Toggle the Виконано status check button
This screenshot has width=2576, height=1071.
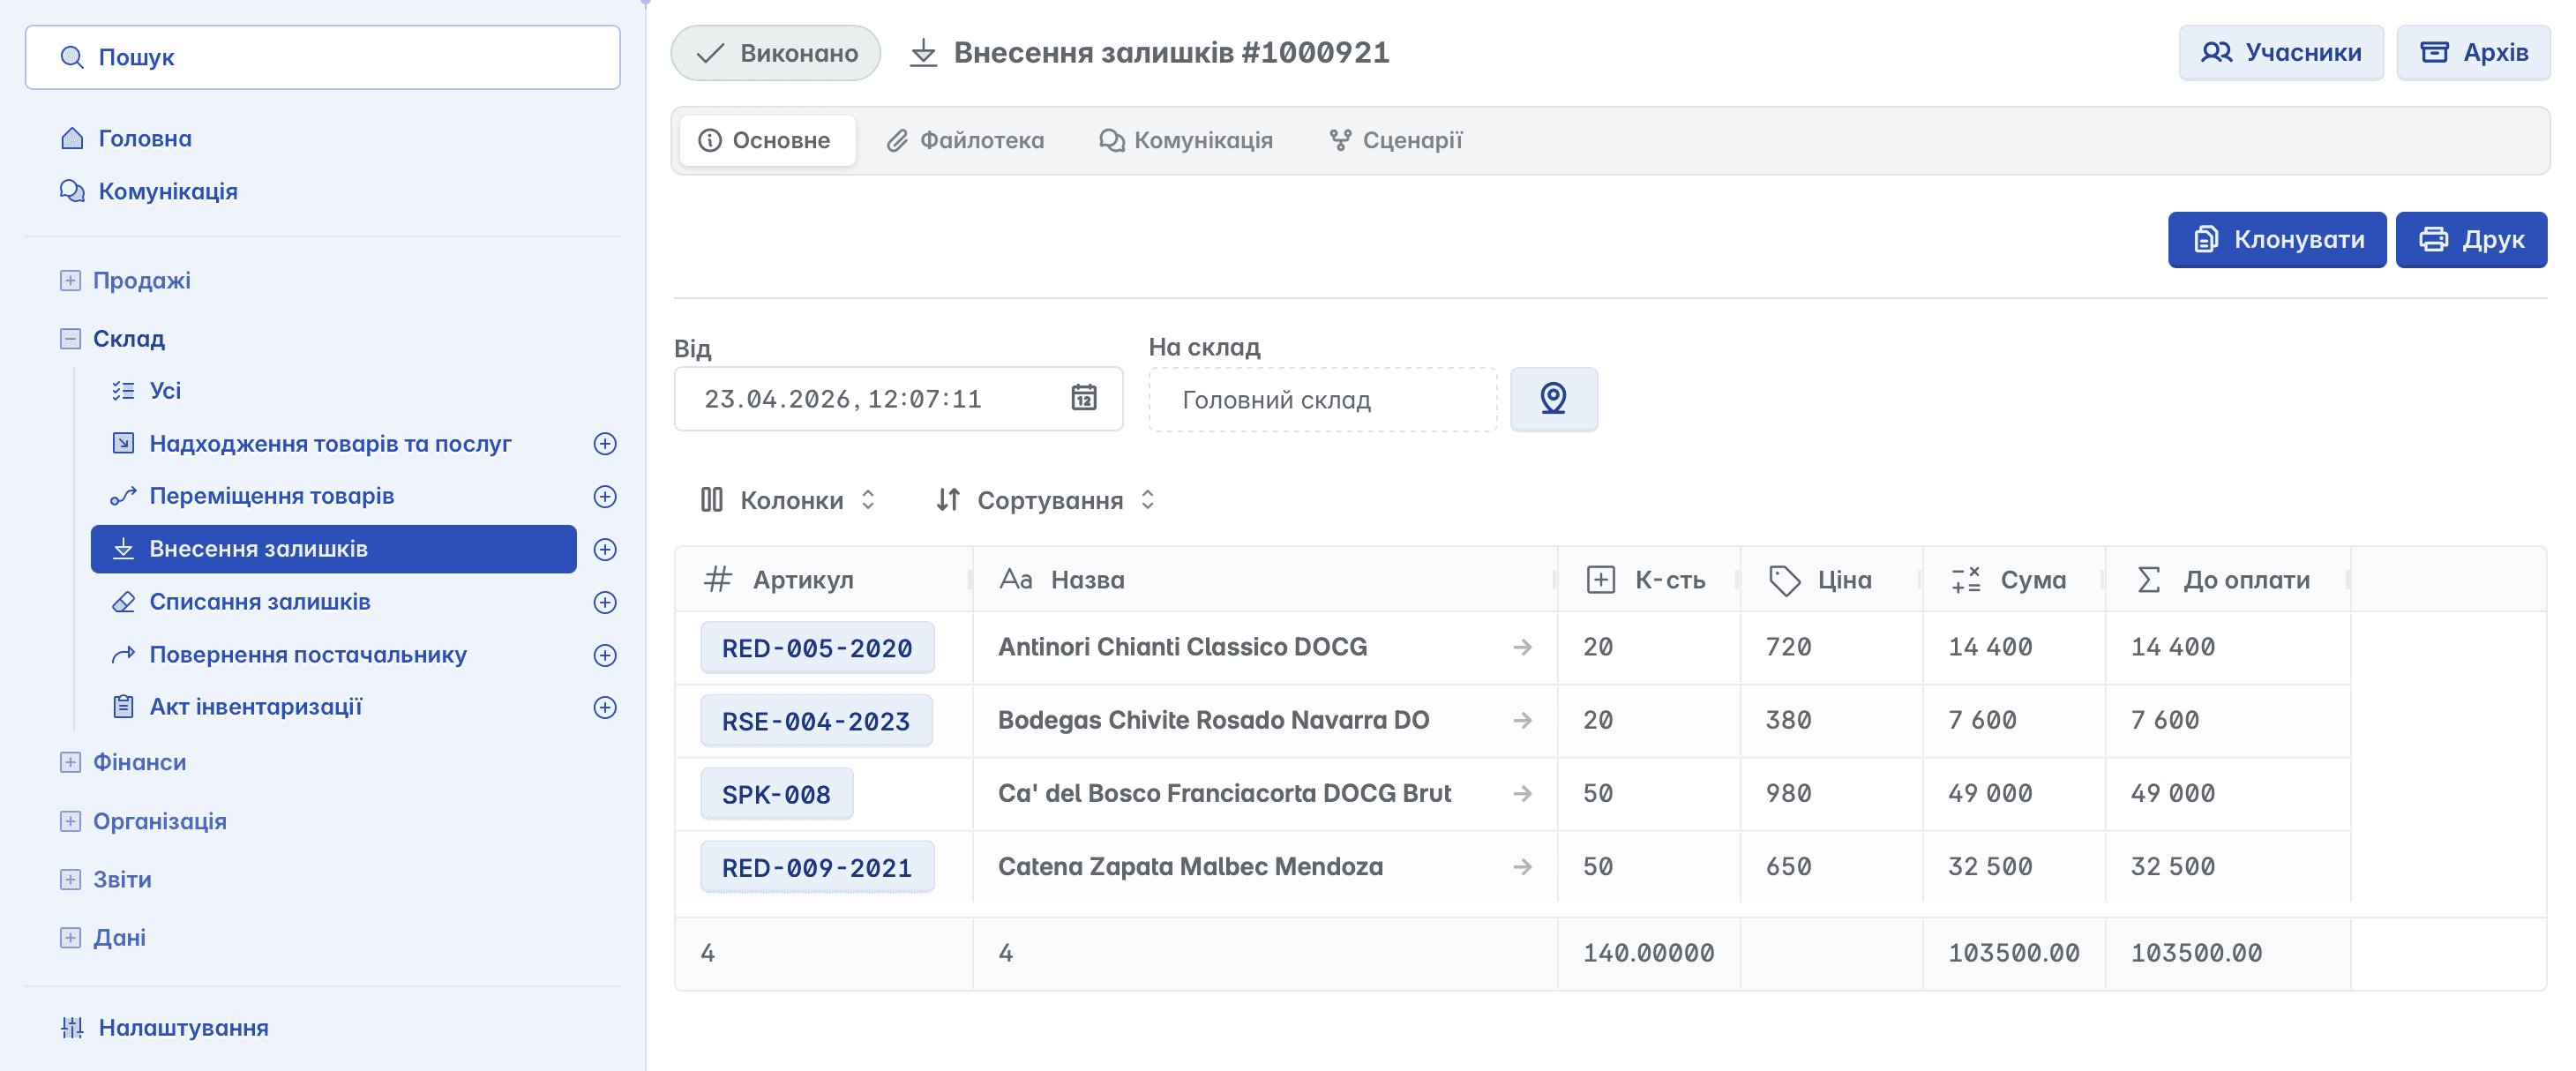[x=776, y=53]
